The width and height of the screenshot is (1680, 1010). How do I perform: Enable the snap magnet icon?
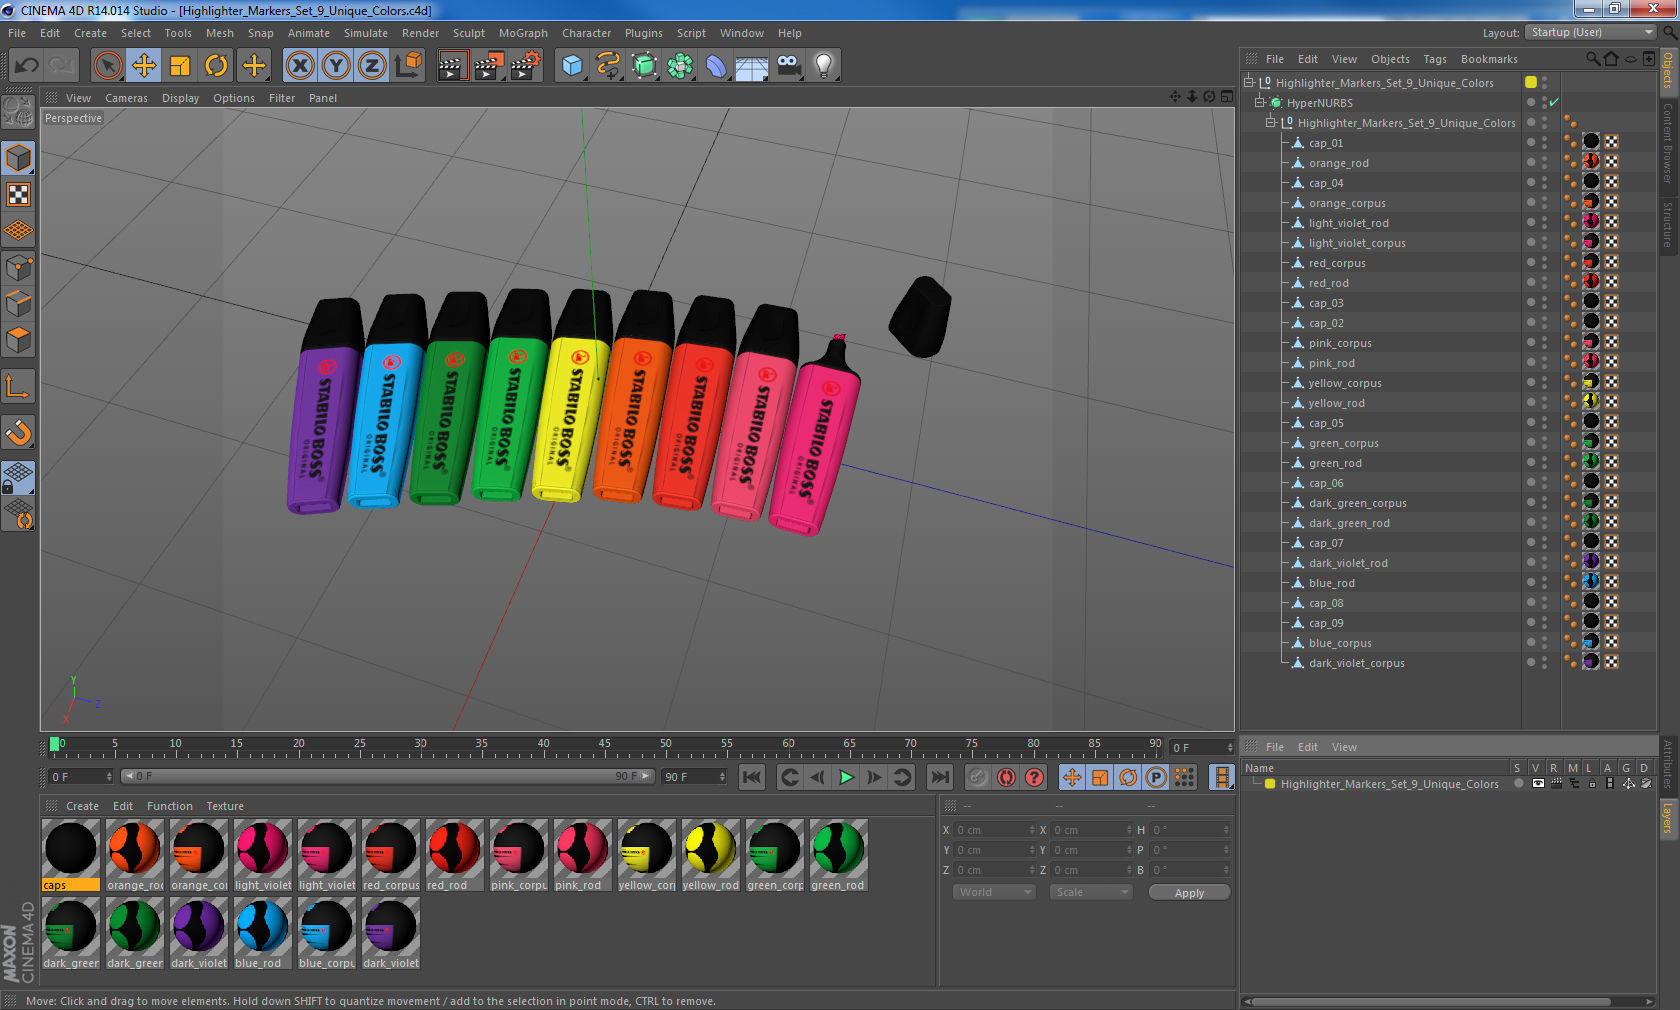pyautogui.click(x=18, y=432)
